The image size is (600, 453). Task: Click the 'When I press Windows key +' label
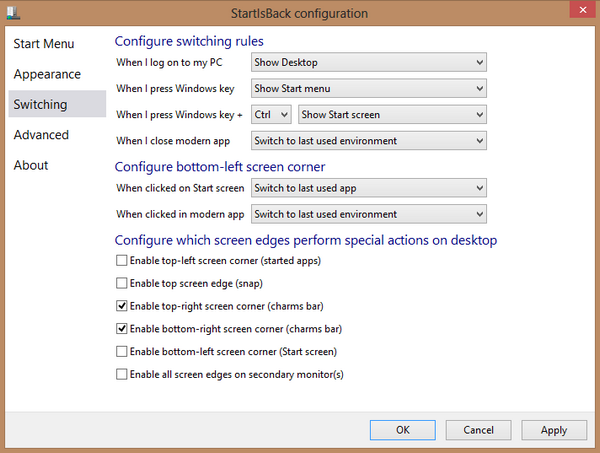tap(179, 114)
